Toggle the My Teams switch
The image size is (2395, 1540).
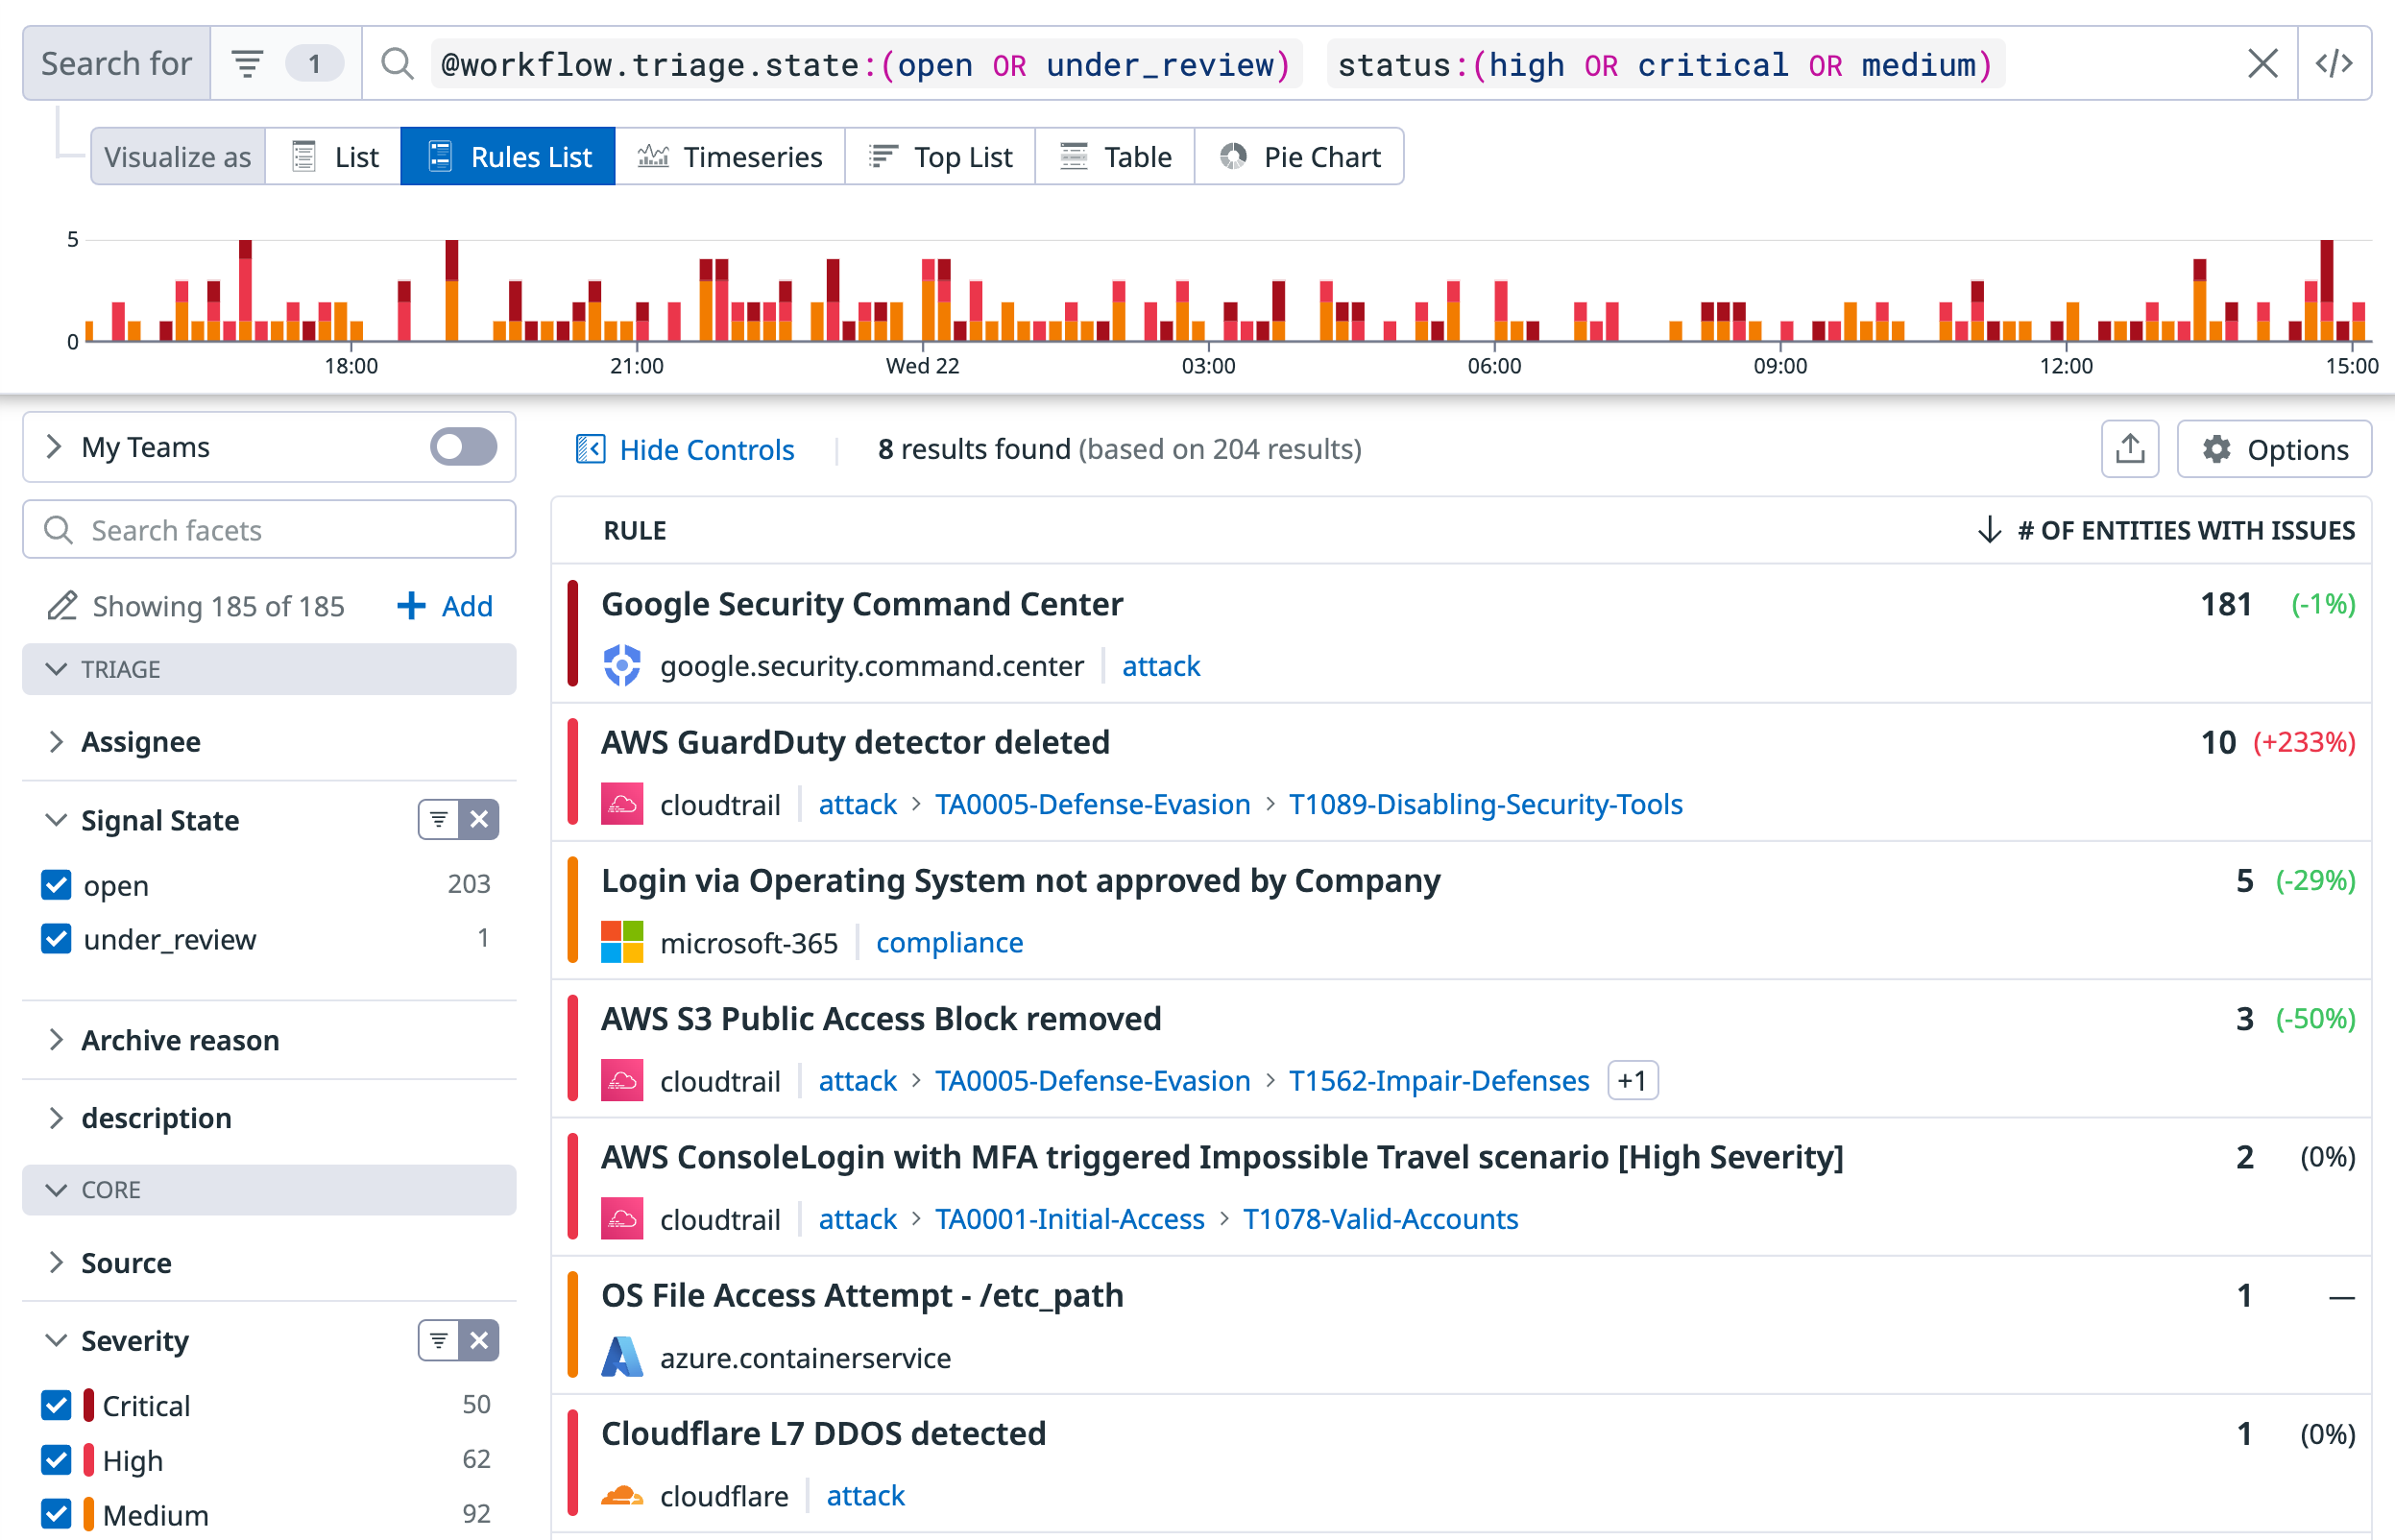pyautogui.click(x=463, y=446)
